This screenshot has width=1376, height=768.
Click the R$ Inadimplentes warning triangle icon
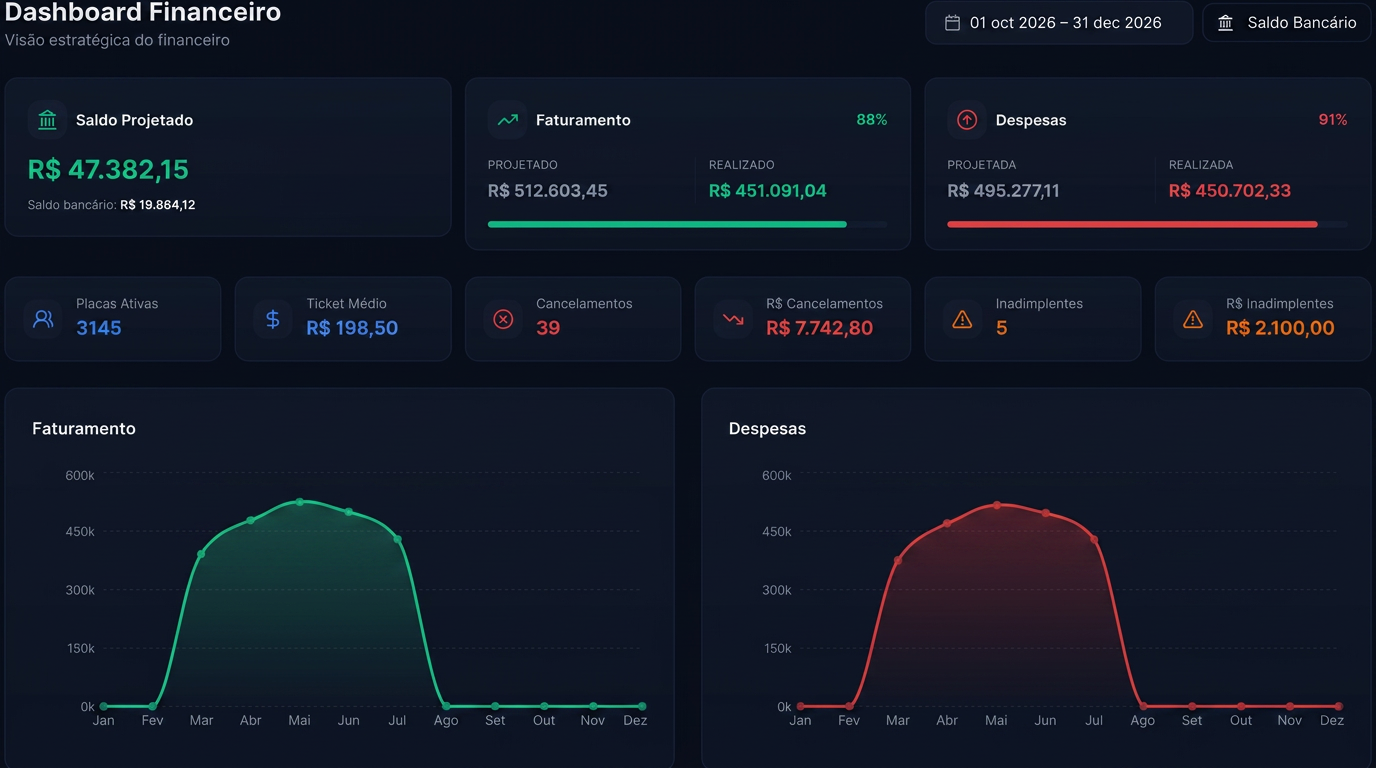point(1193,319)
